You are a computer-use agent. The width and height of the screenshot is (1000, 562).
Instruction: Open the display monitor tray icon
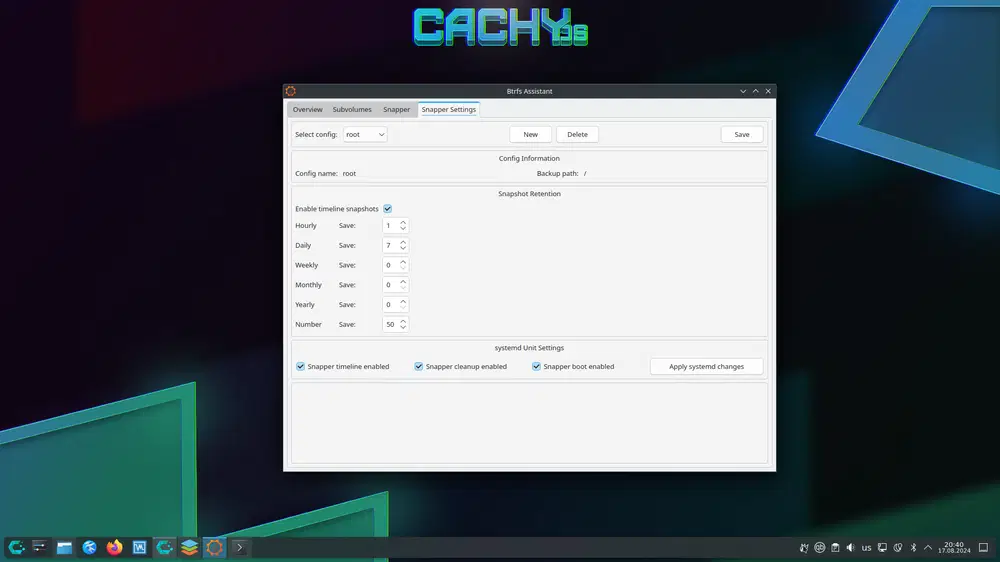tap(882, 548)
